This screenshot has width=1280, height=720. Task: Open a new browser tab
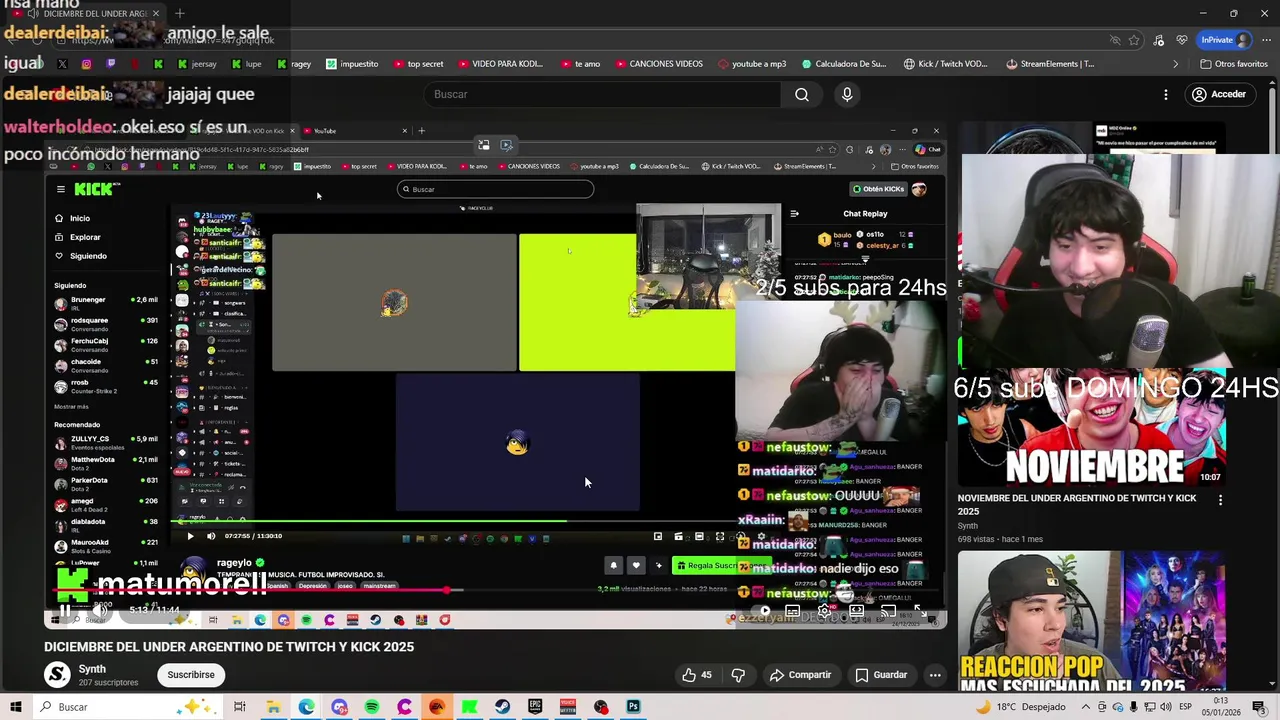point(180,14)
